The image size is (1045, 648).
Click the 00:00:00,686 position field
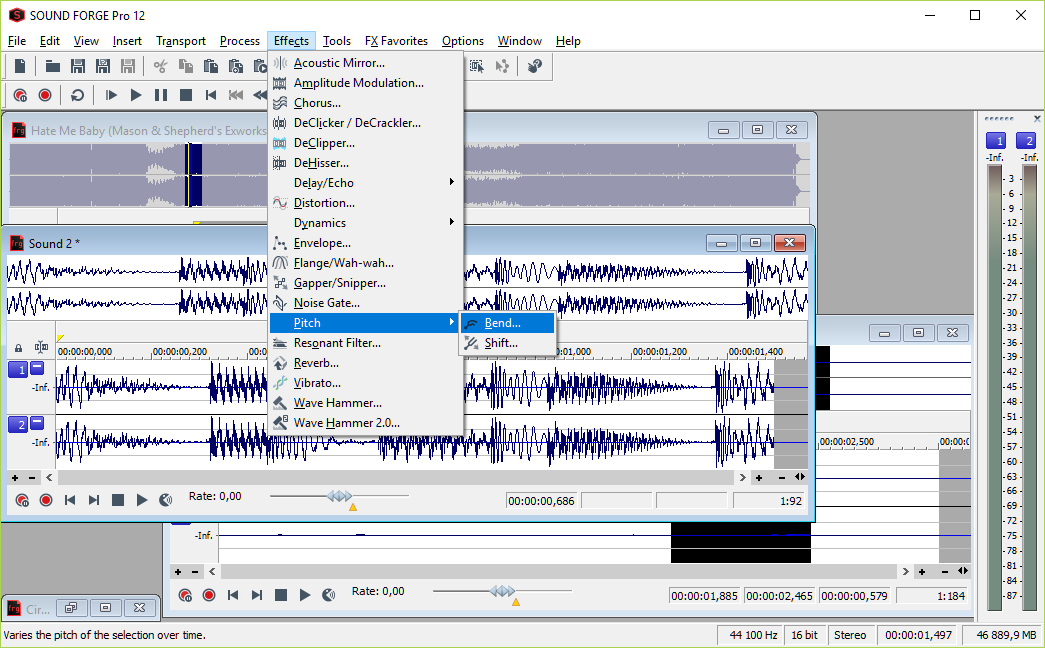click(x=542, y=501)
